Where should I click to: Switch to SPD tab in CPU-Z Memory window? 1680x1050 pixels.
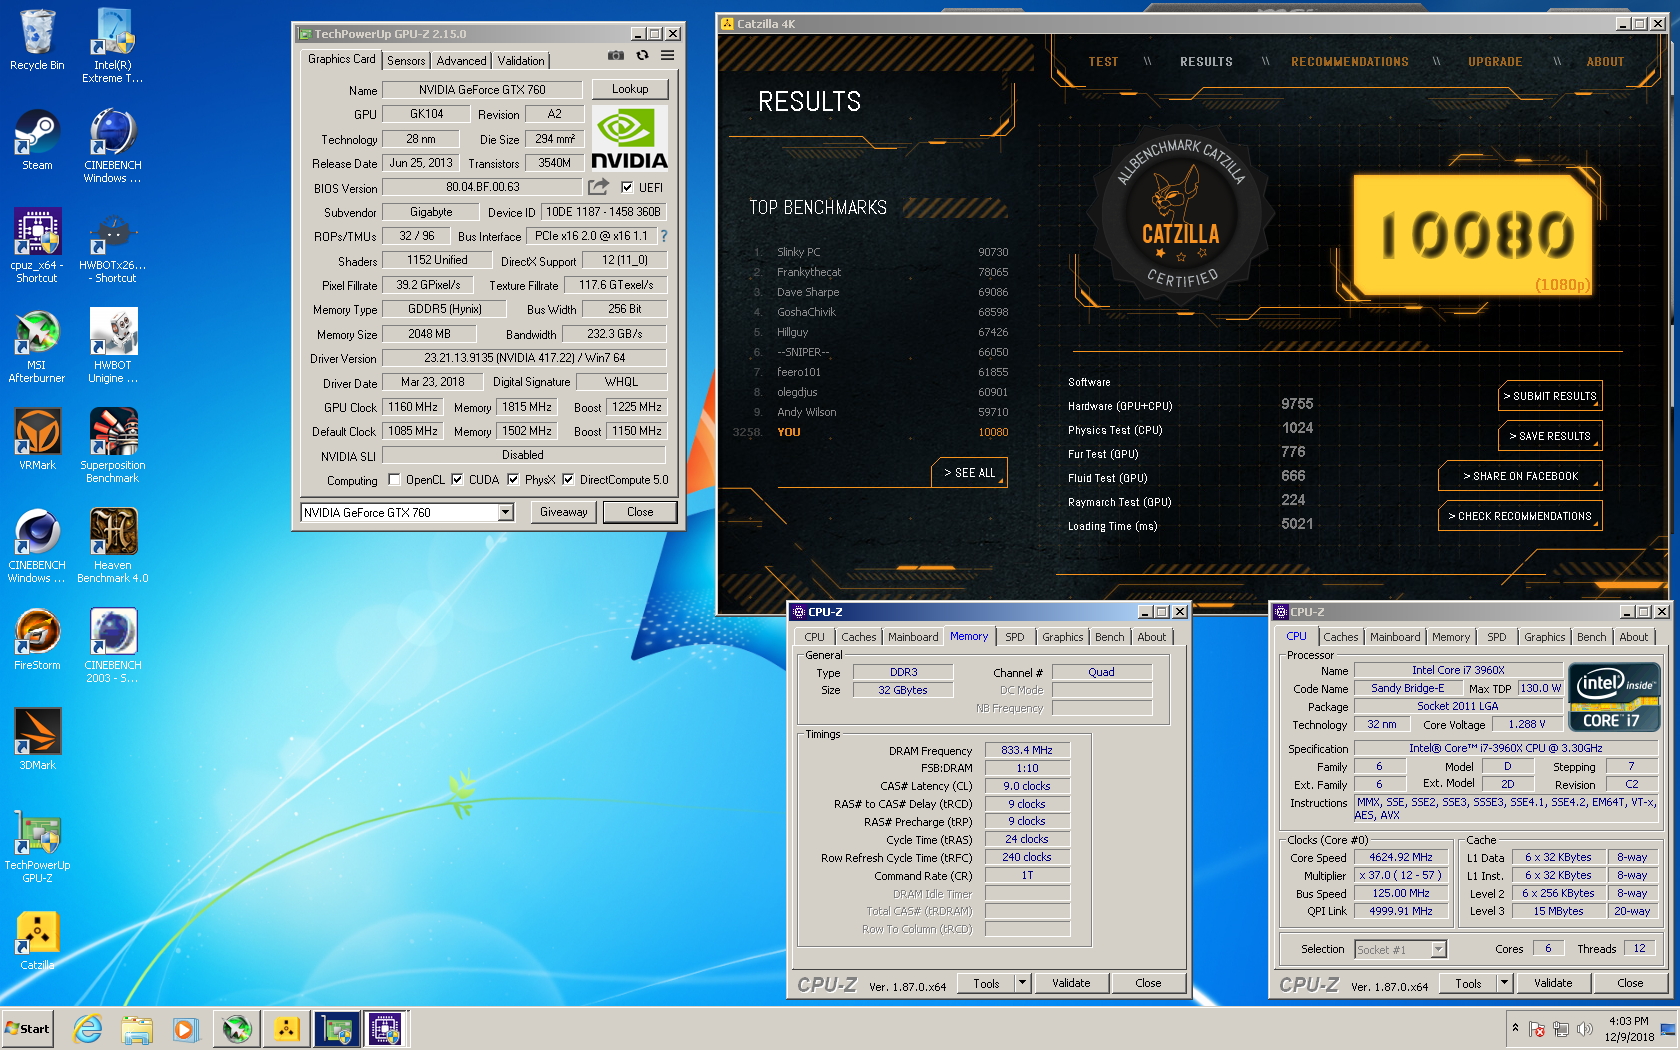pos(1014,637)
